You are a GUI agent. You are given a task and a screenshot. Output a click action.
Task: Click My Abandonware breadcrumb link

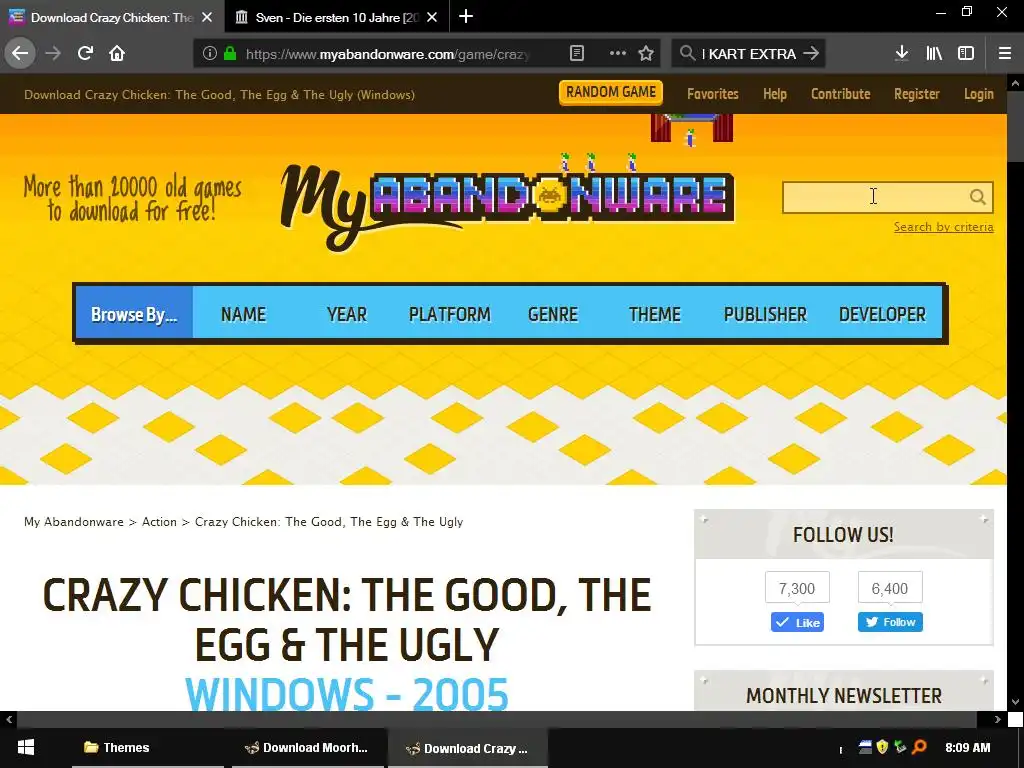coord(74,522)
